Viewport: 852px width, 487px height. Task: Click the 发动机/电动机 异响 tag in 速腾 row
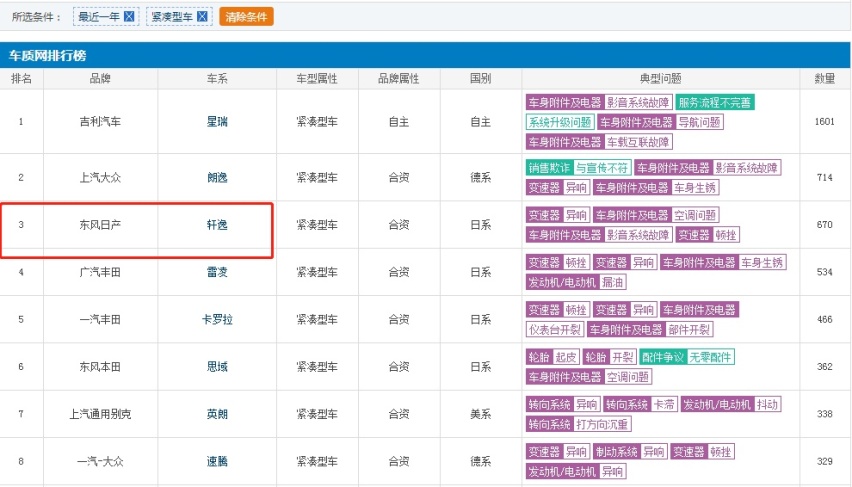coord(576,471)
